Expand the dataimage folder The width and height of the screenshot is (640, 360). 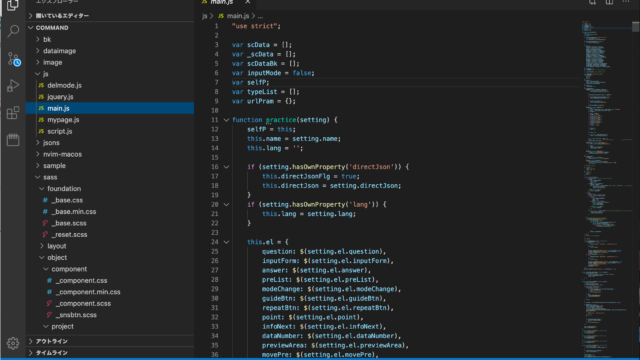(x=38, y=51)
